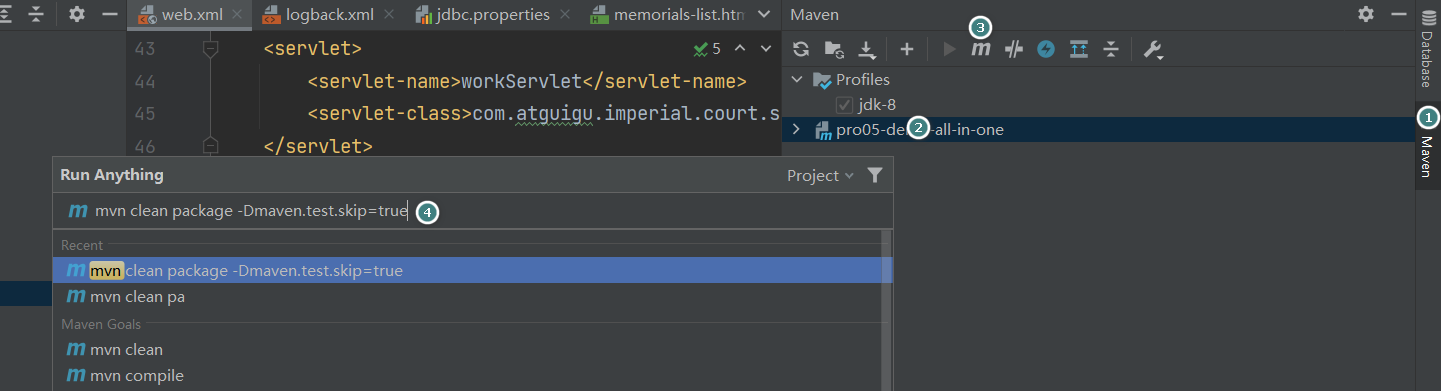The height and width of the screenshot is (391, 1441).
Task: Hide the Maven tool window
Action: pos(1399,14)
